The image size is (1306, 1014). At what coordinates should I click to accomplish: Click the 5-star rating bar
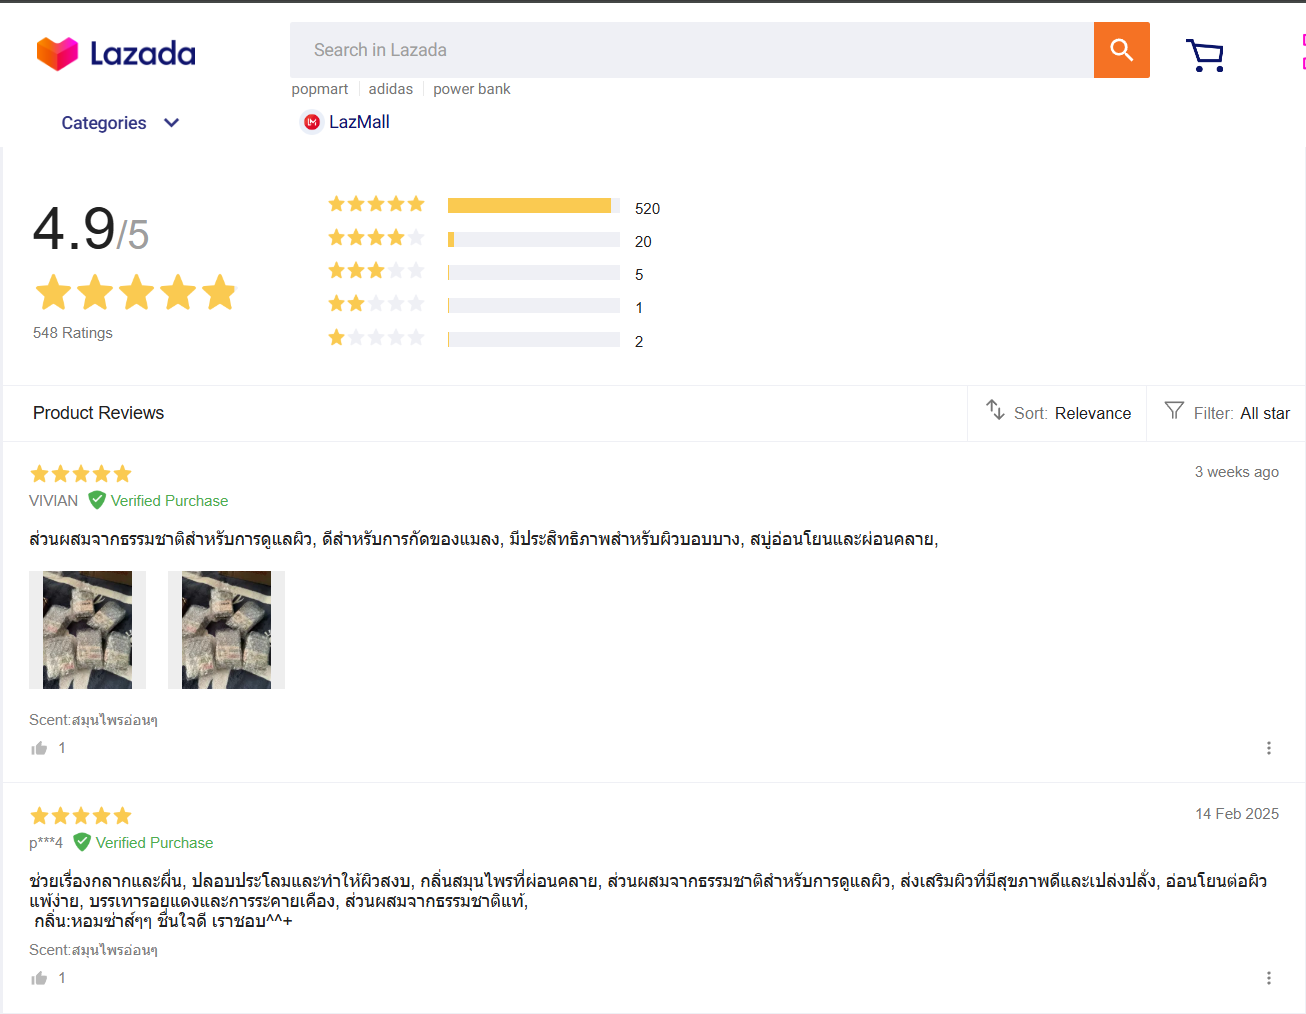(533, 206)
